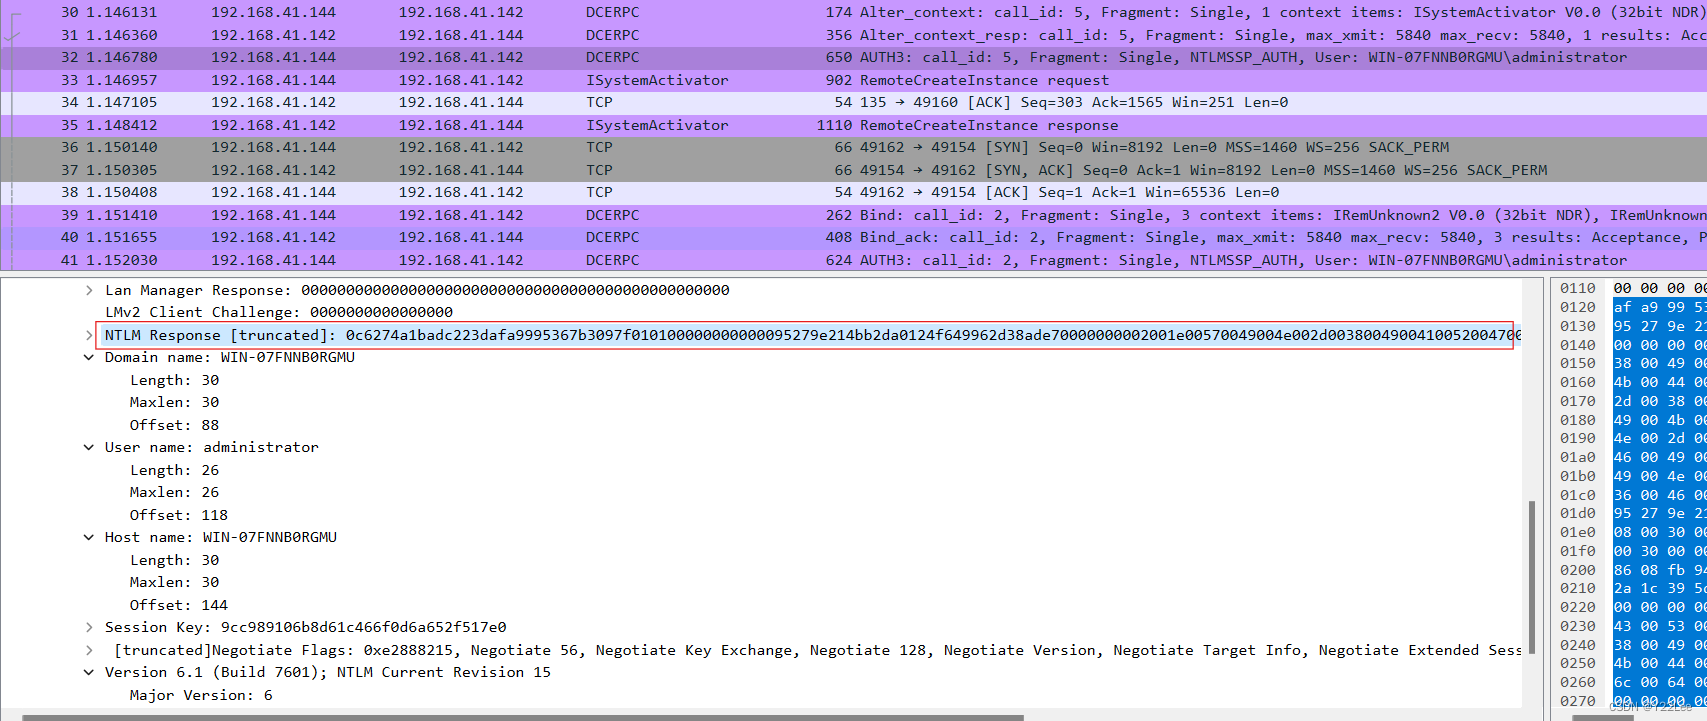
Task: Select packet 41 AUTH3 call_id 2 row
Action: (853, 260)
